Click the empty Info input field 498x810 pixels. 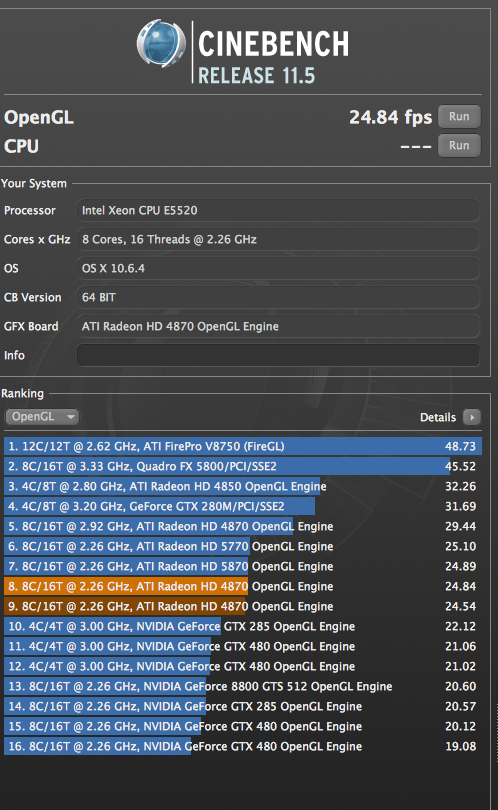click(x=278, y=355)
